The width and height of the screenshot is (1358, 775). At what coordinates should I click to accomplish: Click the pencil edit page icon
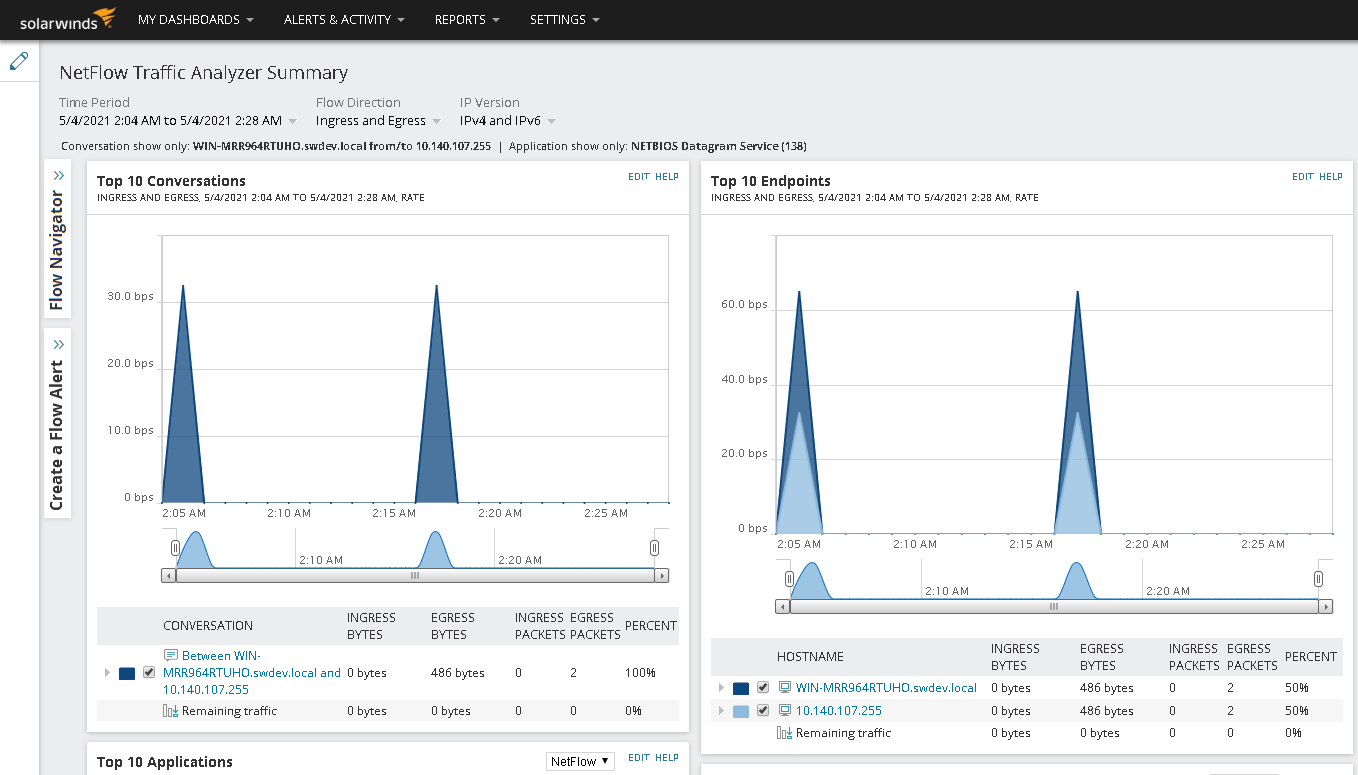pos(19,62)
